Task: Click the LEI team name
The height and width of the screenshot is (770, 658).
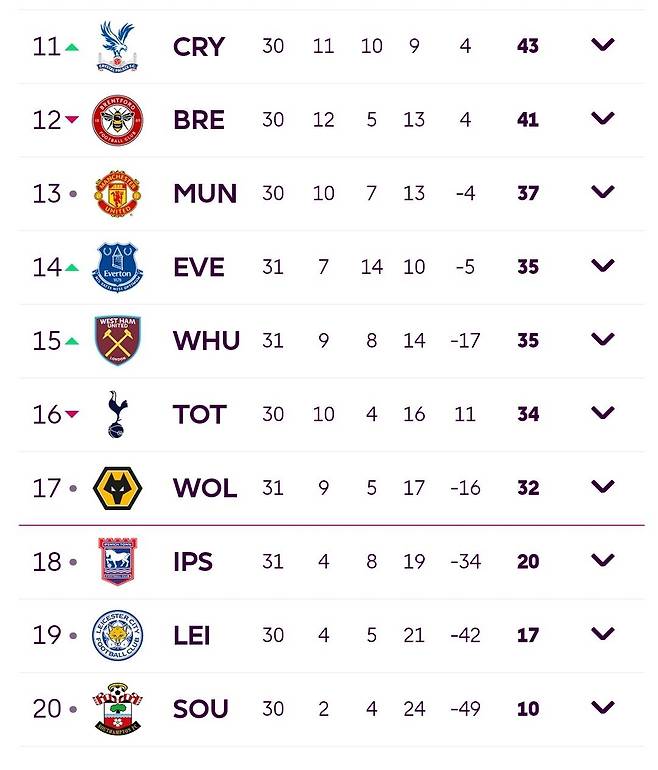Action: 192,636
